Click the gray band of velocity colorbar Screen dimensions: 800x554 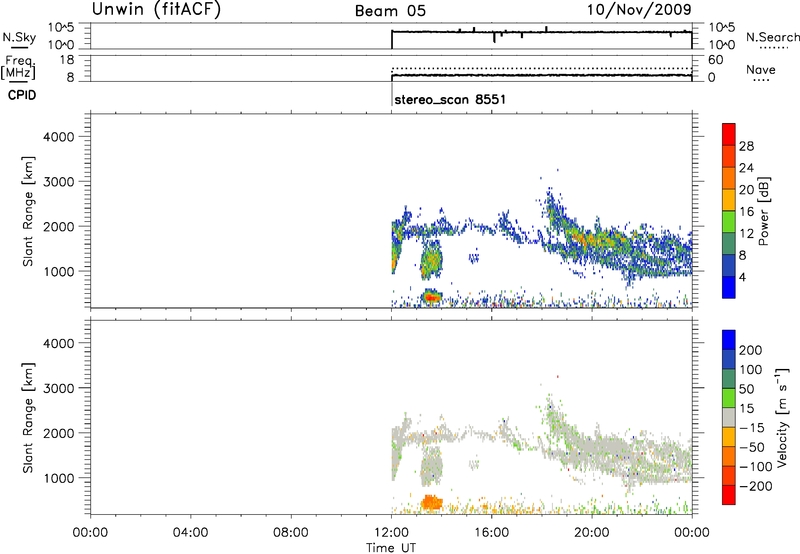[x=729, y=418]
